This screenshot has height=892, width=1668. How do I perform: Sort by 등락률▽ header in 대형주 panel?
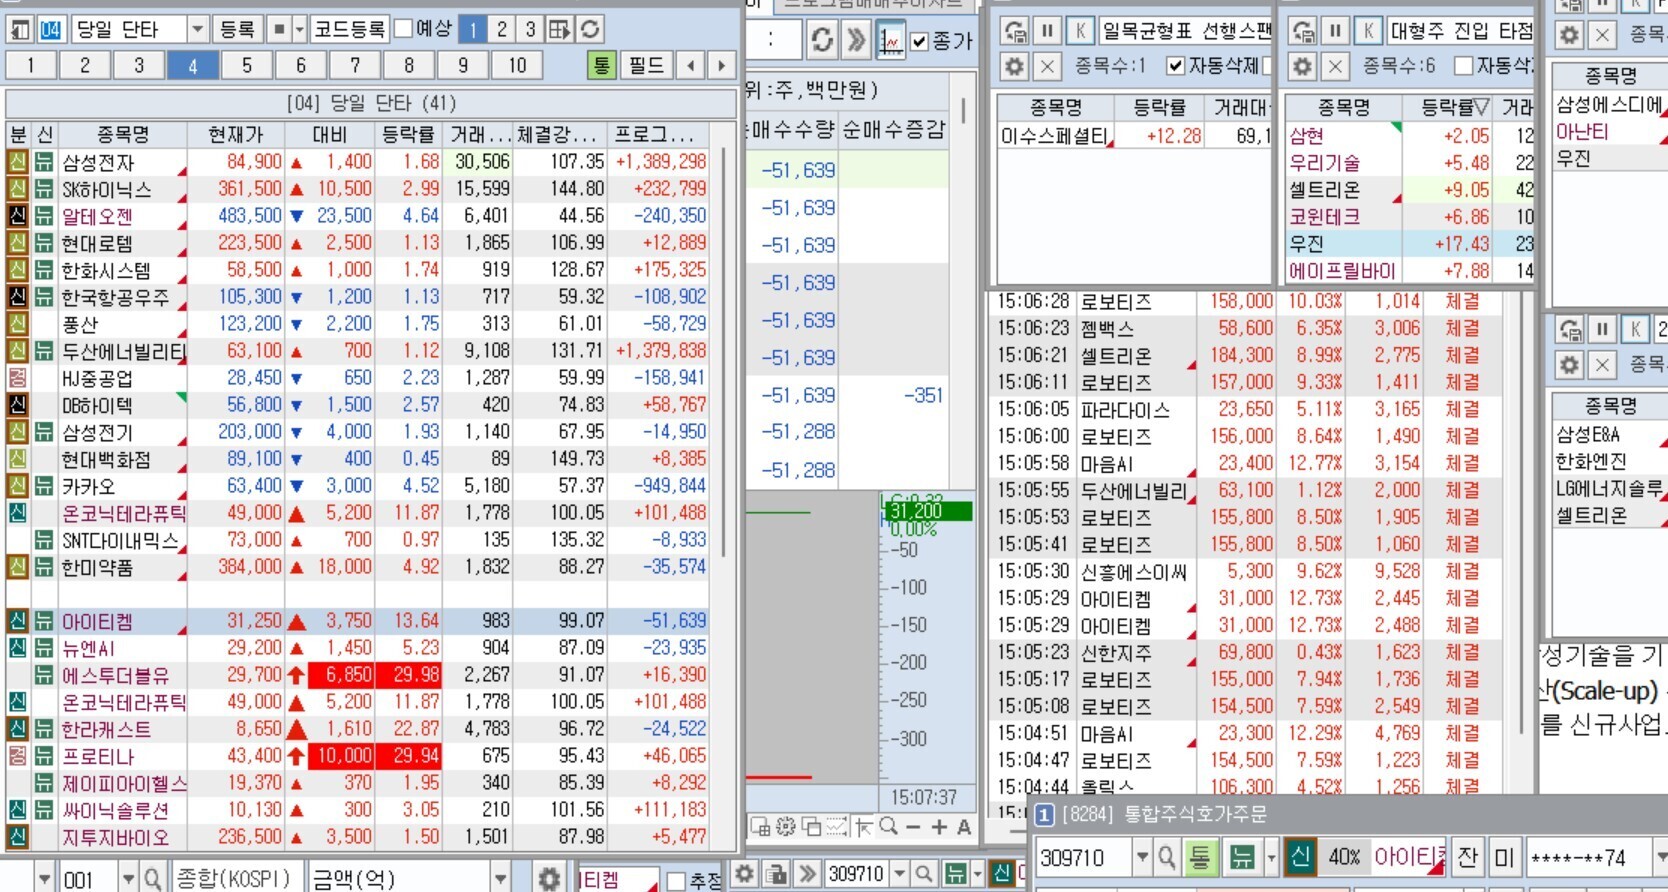(x=1454, y=107)
